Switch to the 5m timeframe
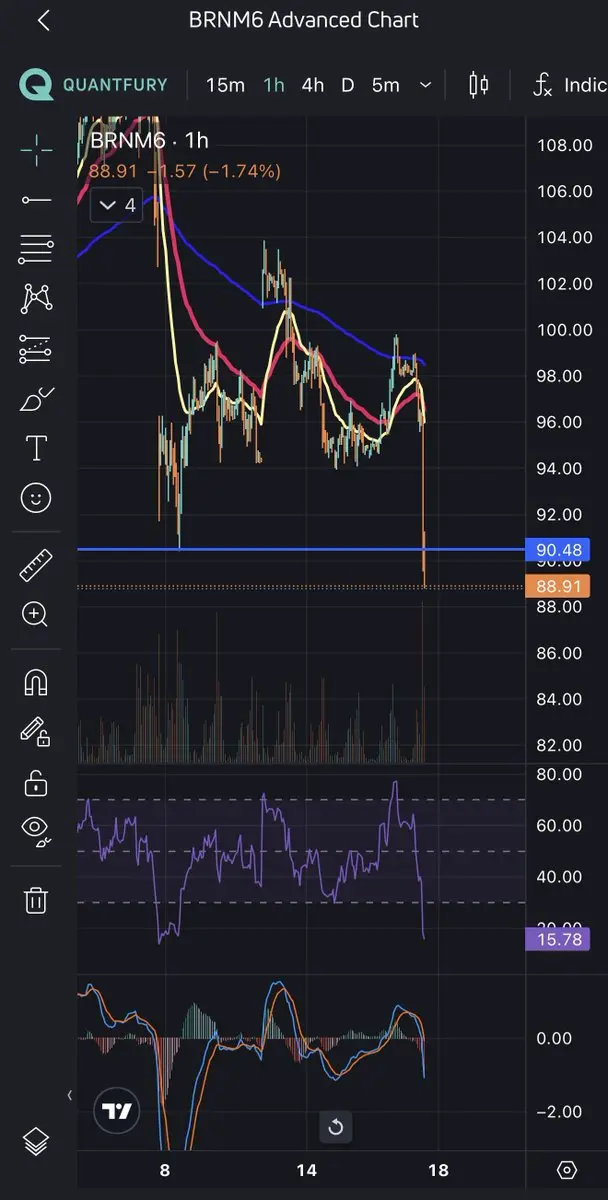This screenshot has width=608, height=1200. pos(385,85)
